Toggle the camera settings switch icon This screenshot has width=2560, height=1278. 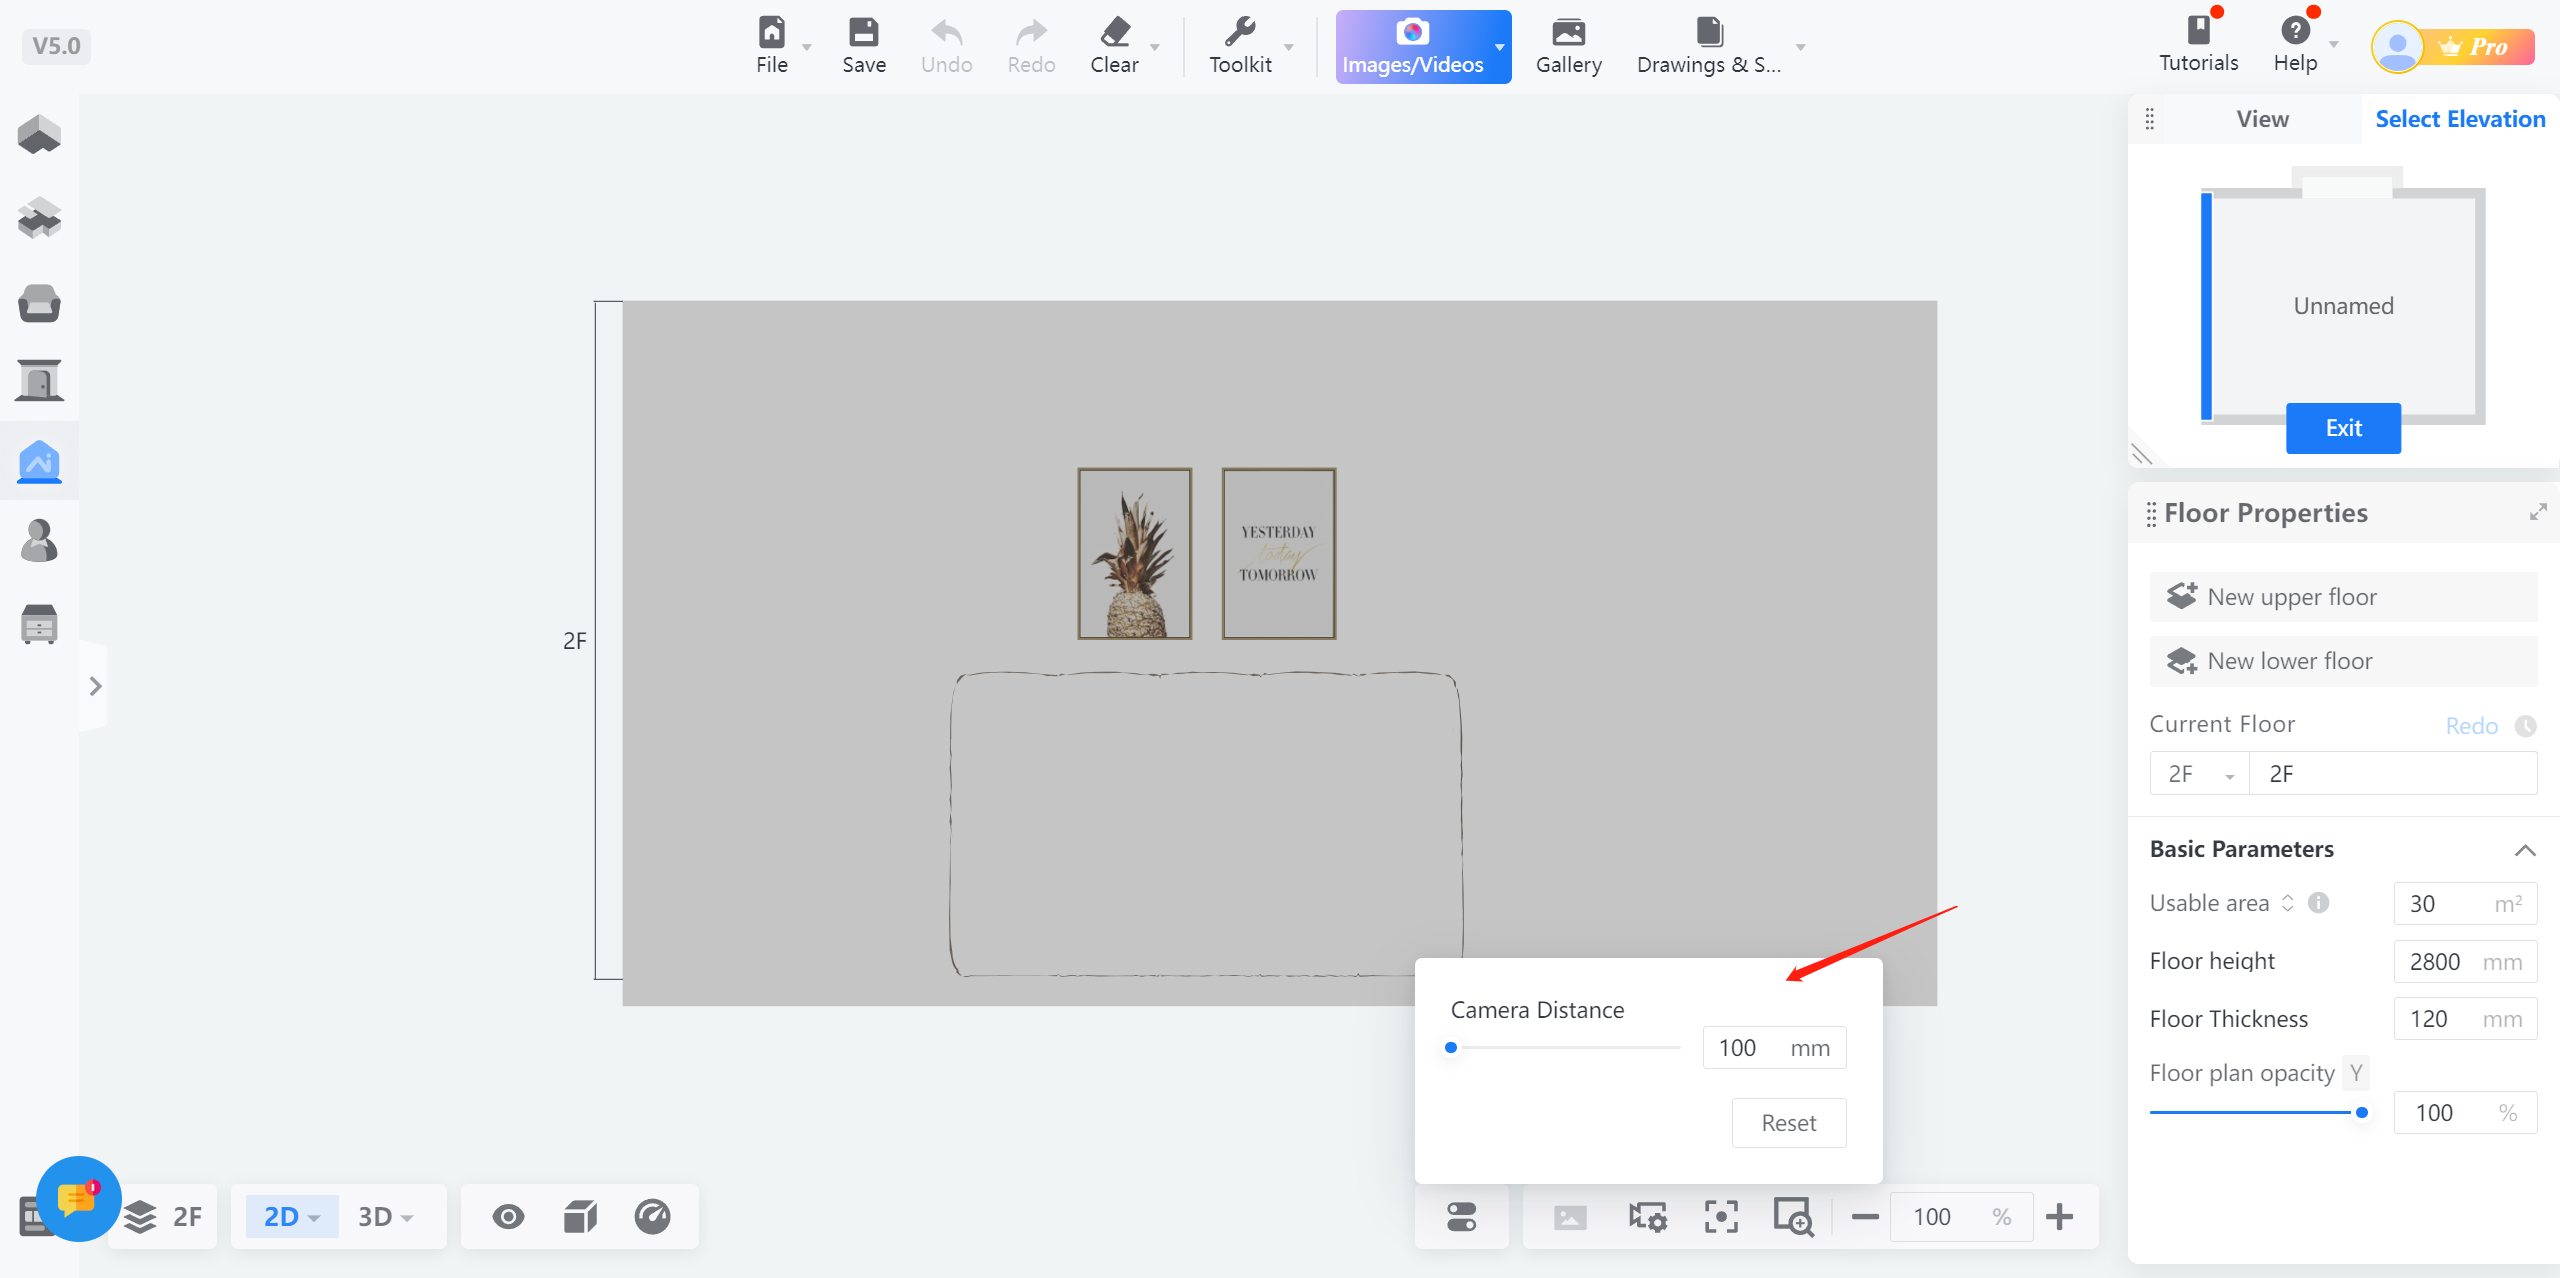(1461, 1217)
